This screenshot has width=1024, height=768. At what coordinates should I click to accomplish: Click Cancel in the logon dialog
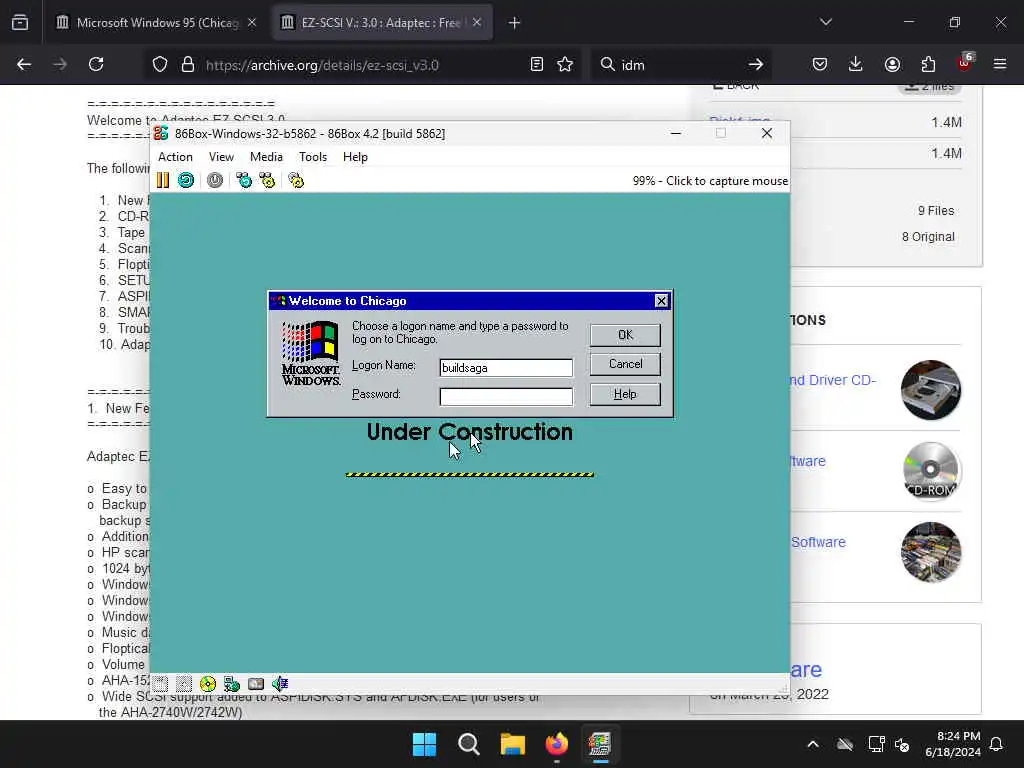point(625,364)
